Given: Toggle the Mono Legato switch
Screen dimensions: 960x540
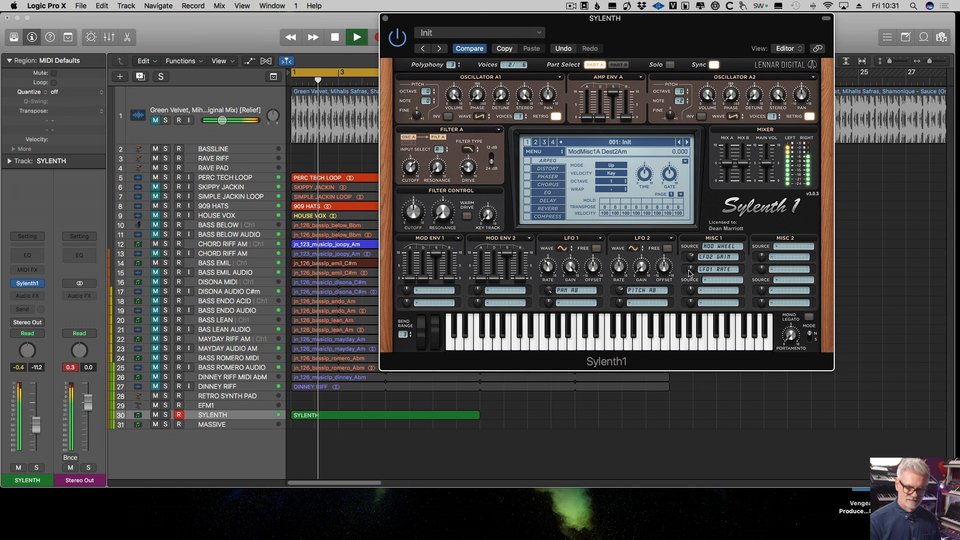Looking at the screenshot, I should pyautogui.click(x=808, y=317).
